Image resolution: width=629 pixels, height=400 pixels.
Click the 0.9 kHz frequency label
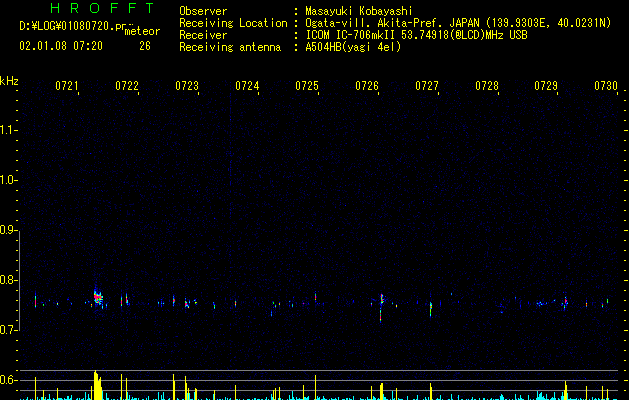pyautogui.click(x=8, y=230)
